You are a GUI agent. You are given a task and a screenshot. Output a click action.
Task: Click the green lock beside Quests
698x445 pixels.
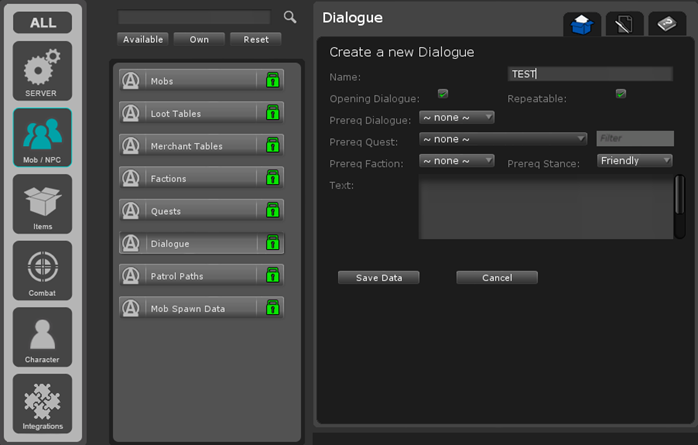click(272, 211)
